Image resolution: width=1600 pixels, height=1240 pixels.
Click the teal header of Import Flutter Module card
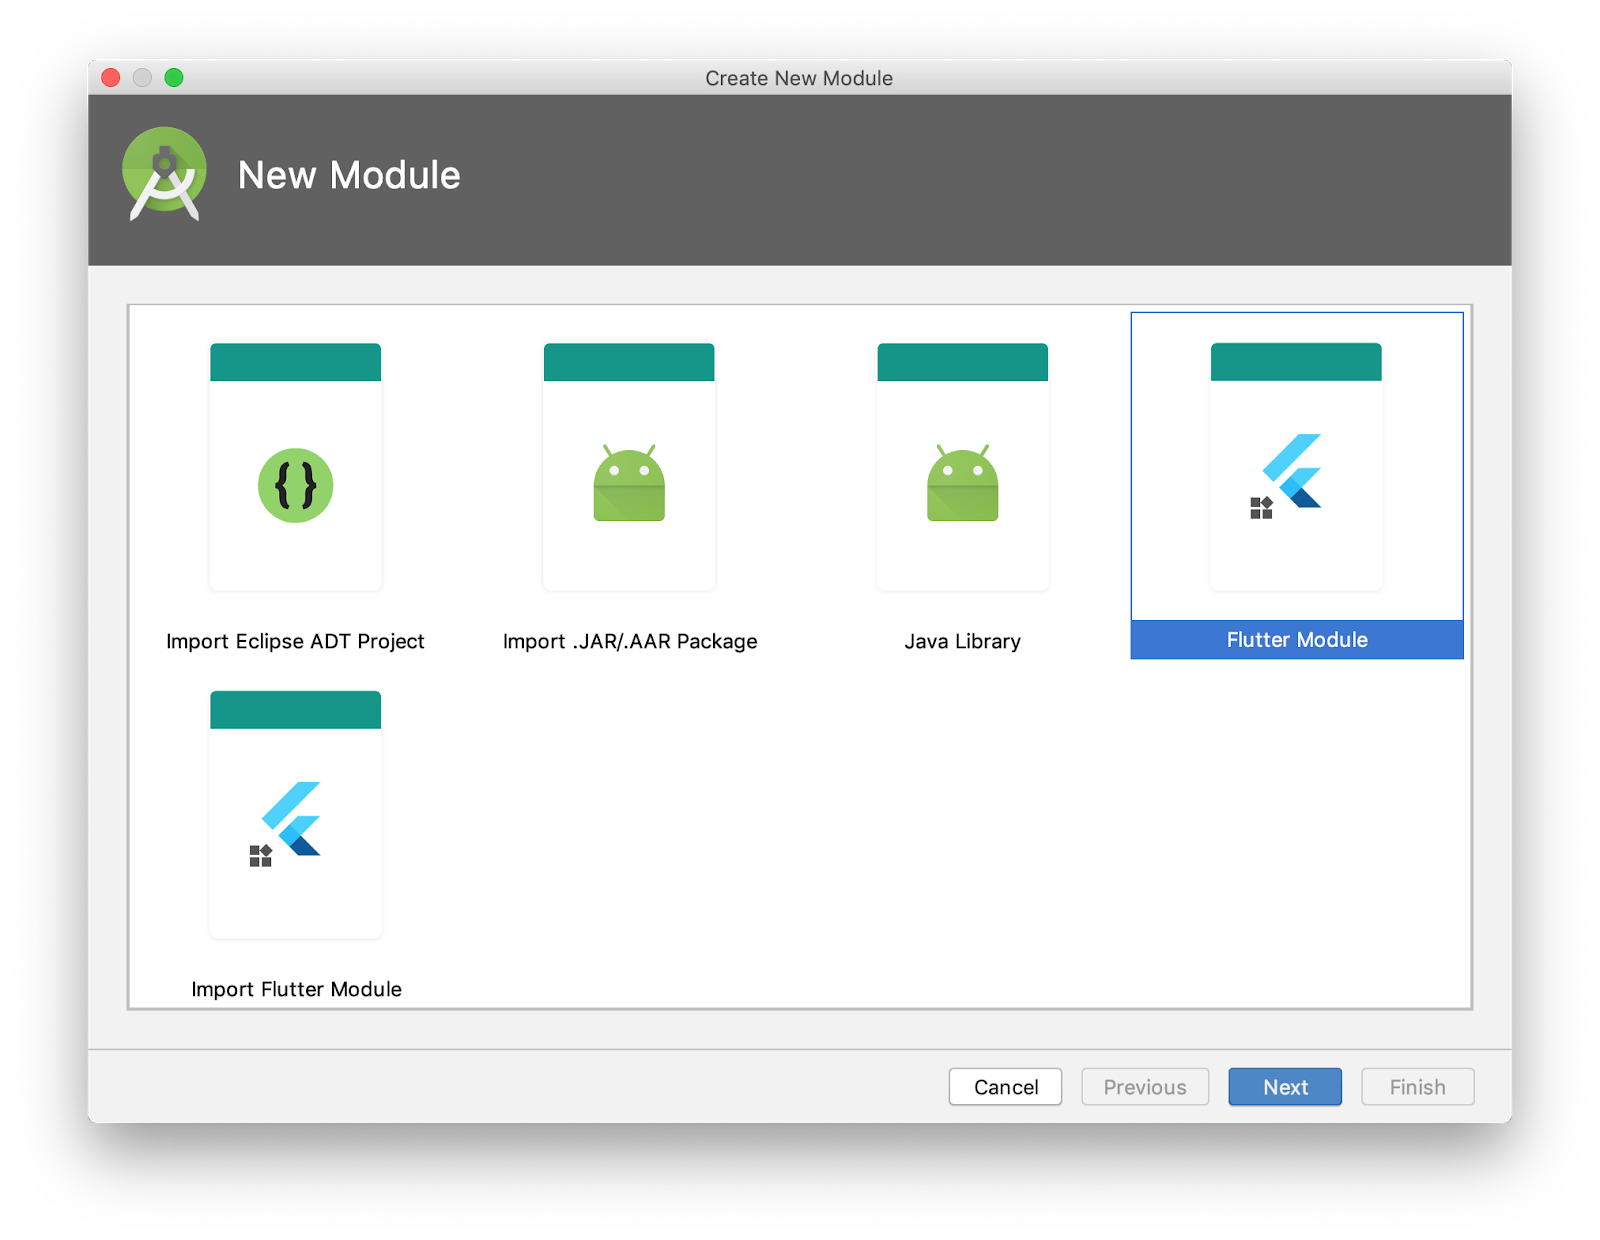point(295,710)
